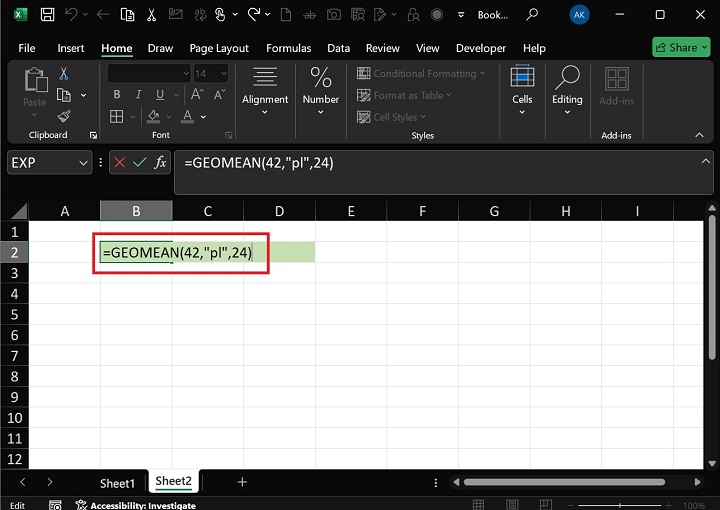
Task: Switch to the Data tab
Action: 338,48
